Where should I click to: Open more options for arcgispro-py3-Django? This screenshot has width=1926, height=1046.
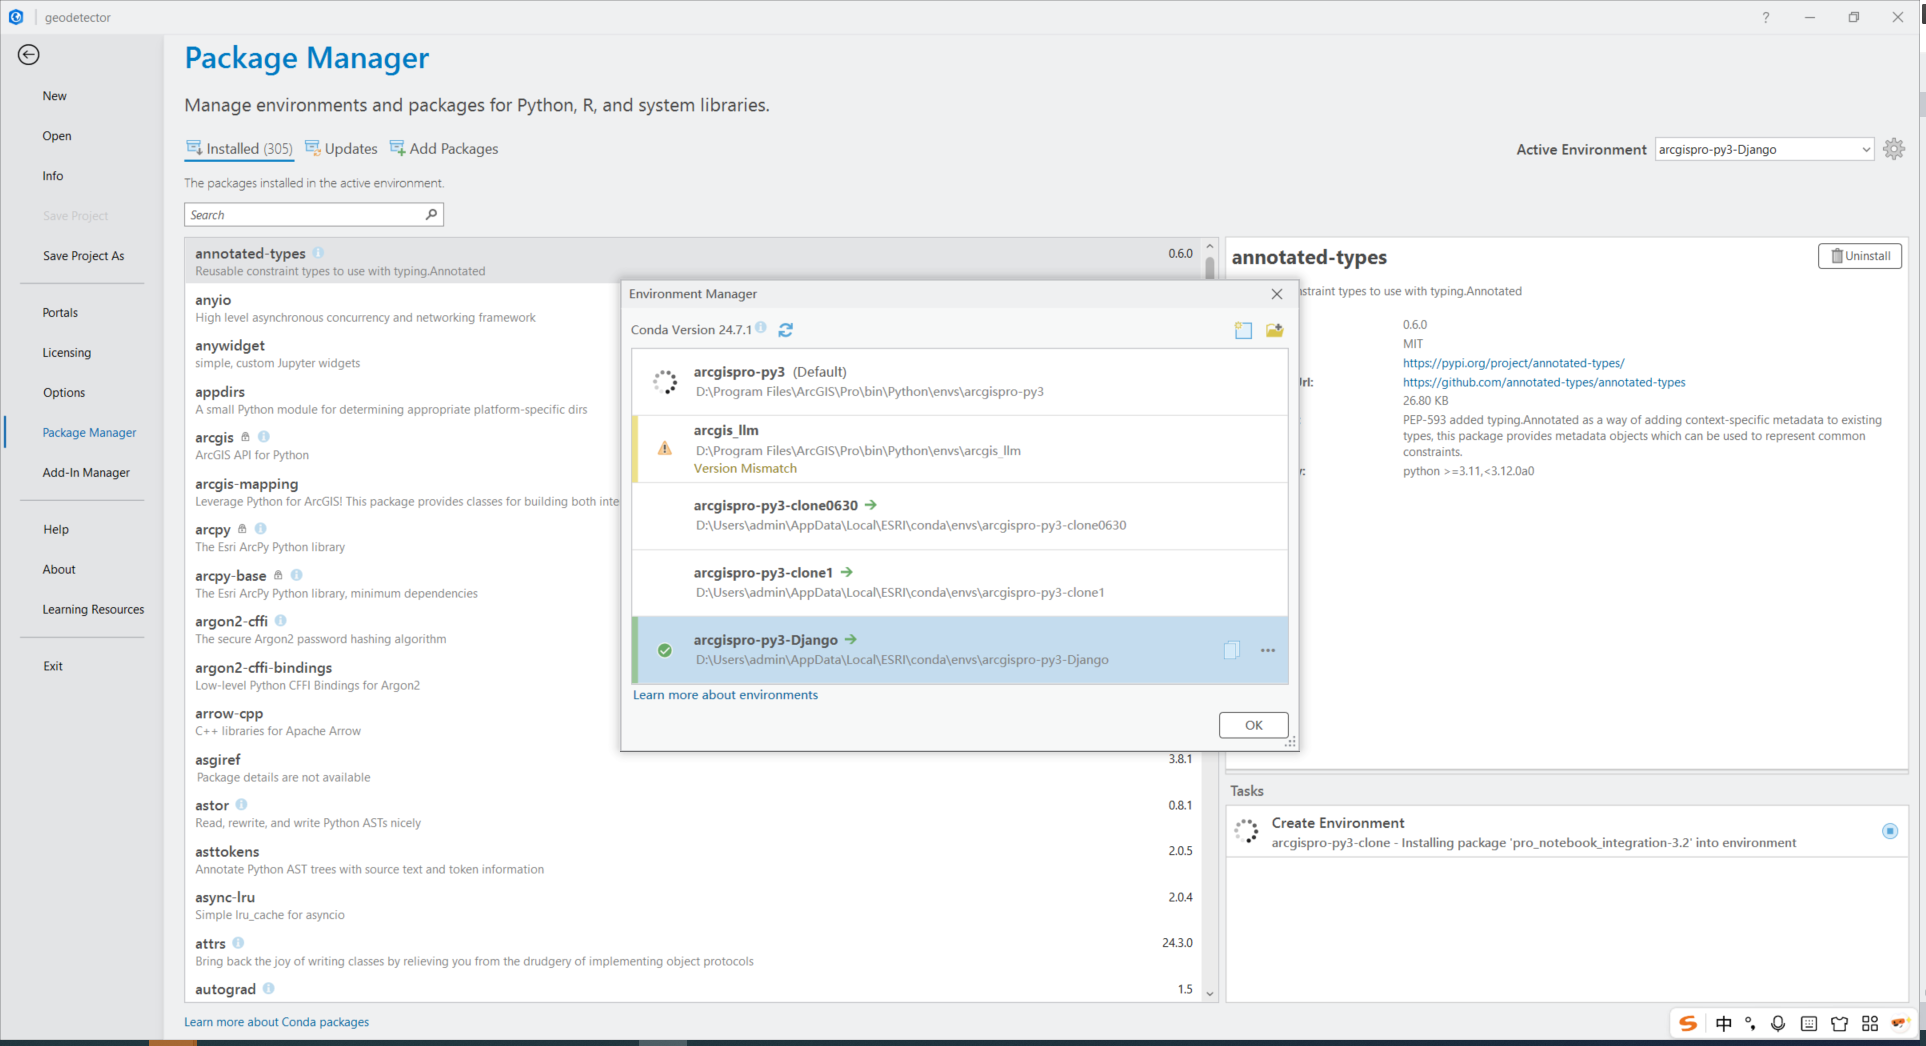(1268, 650)
